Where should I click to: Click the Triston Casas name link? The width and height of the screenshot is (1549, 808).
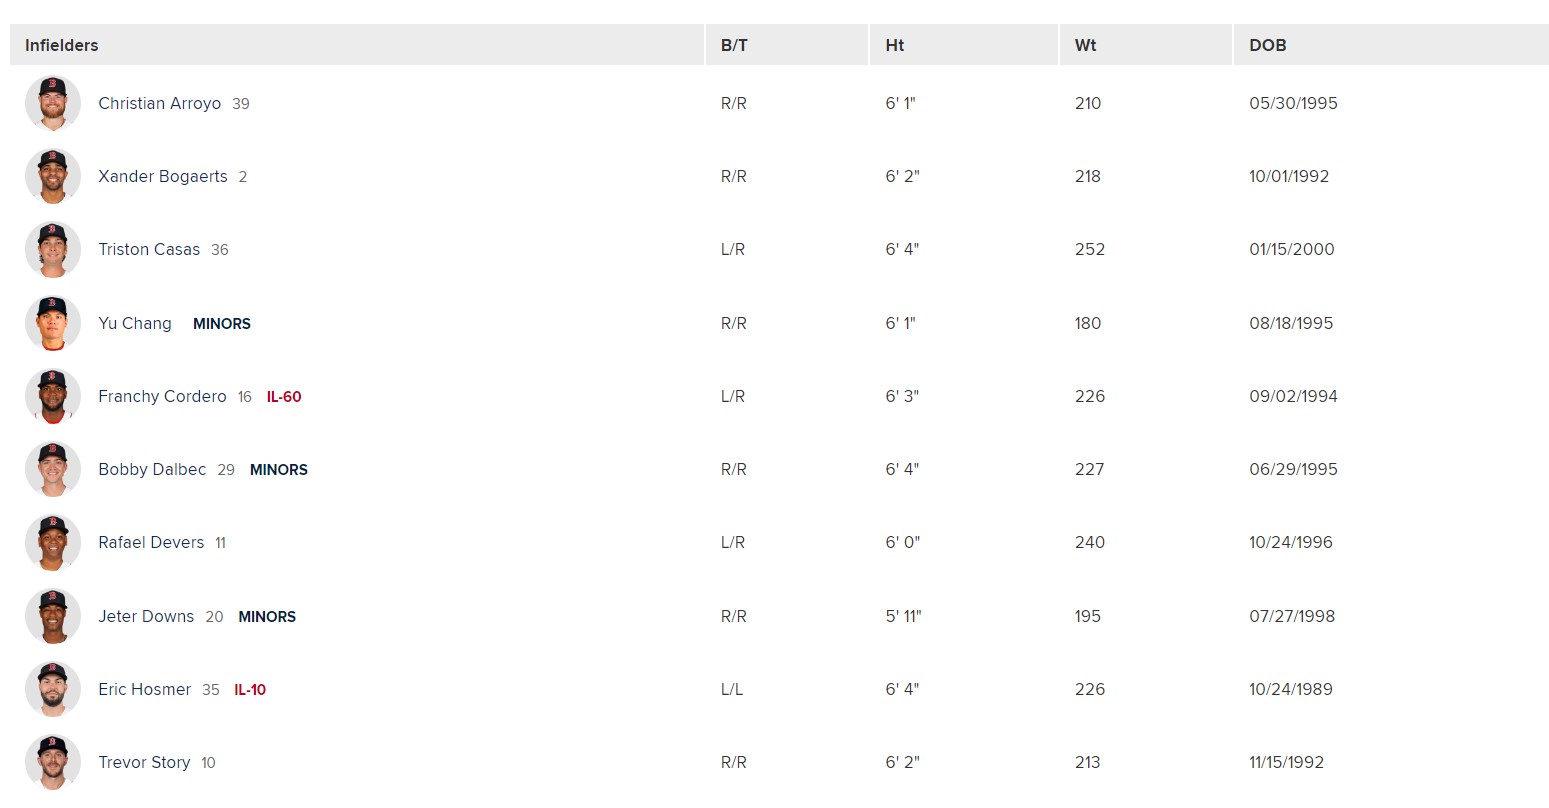148,250
